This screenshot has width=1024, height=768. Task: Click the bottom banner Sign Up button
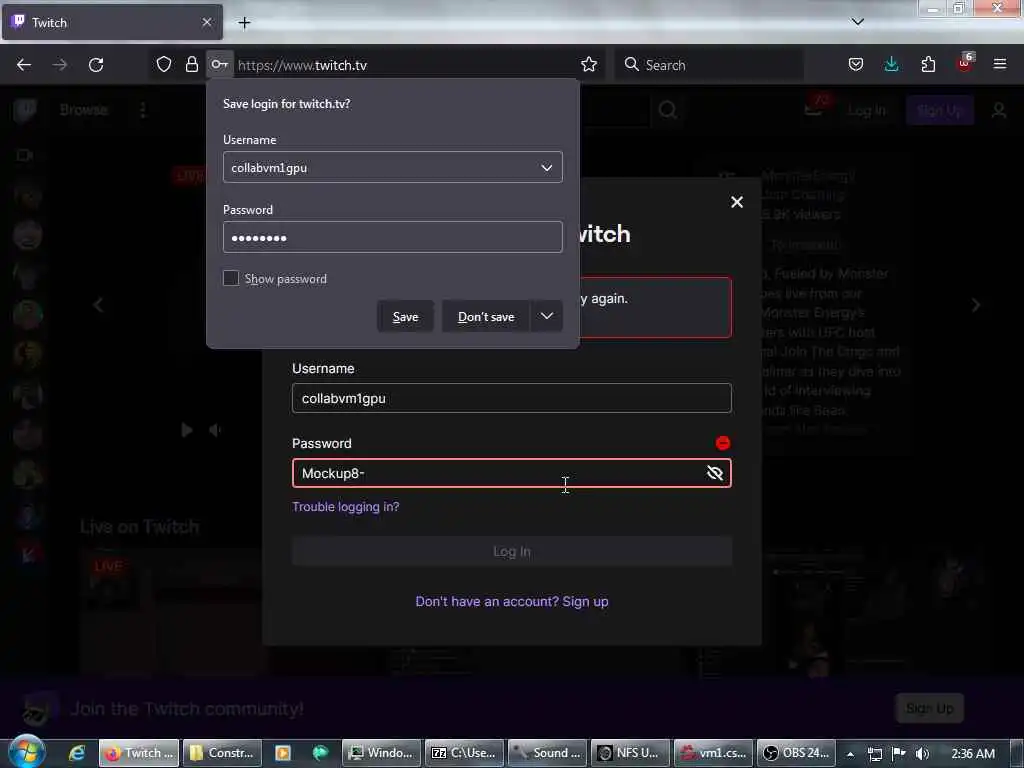click(929, 709)
